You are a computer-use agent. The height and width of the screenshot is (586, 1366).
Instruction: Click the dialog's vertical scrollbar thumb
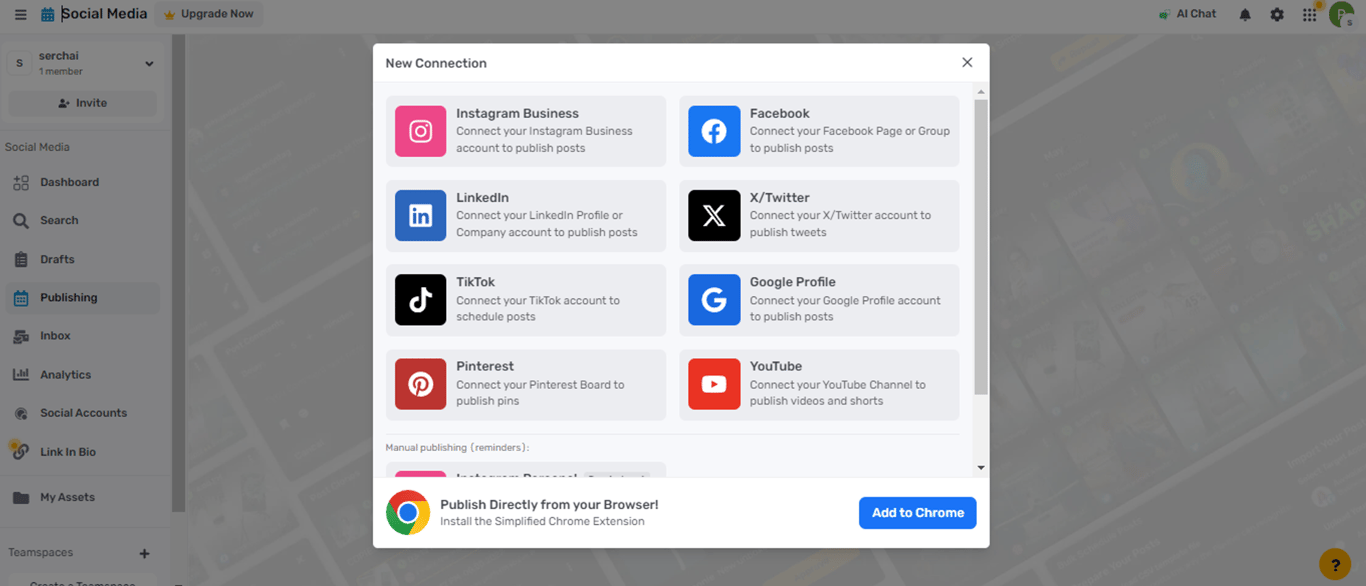click(981, 247)
